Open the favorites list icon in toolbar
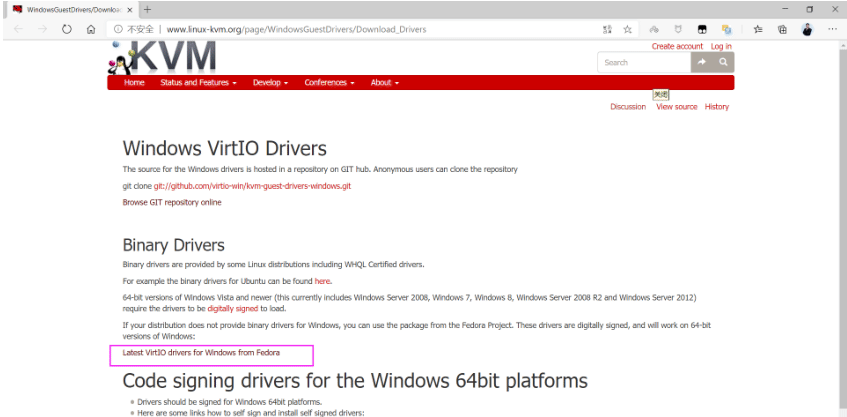 point(758,29)
